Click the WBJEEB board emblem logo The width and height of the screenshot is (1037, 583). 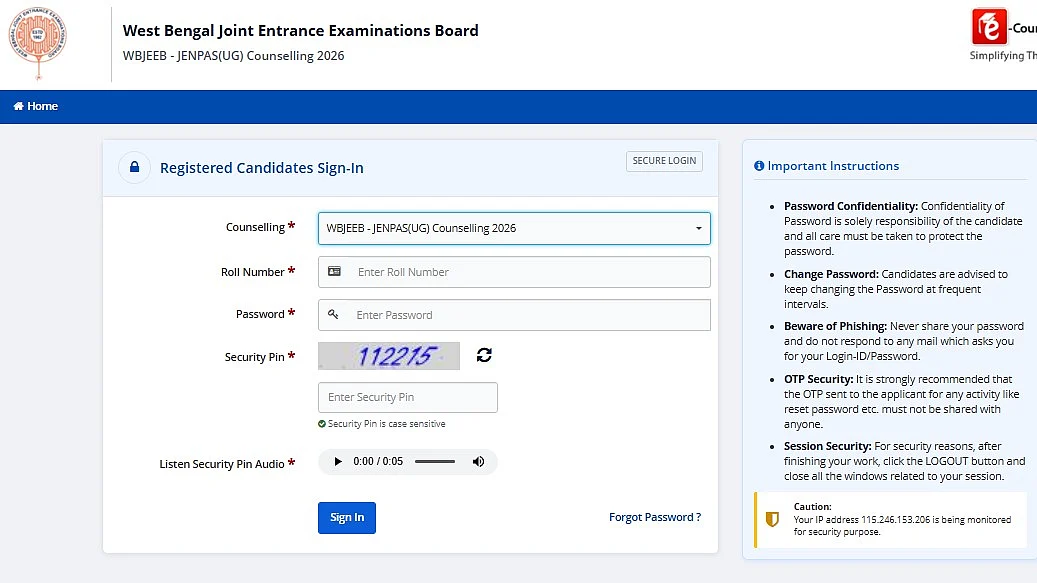tap(38, 44)
